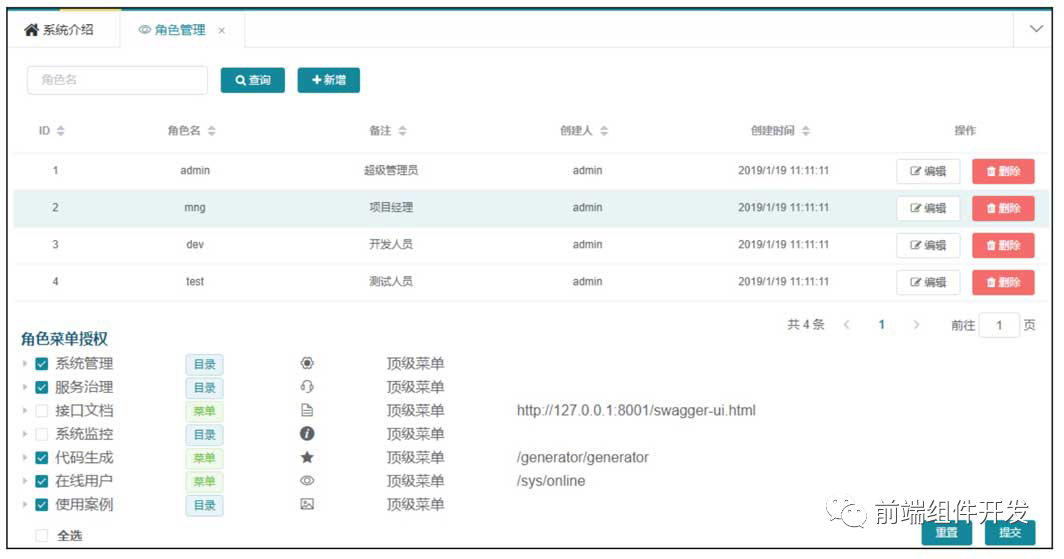Click the star icon in 代码生成 row

307,457
